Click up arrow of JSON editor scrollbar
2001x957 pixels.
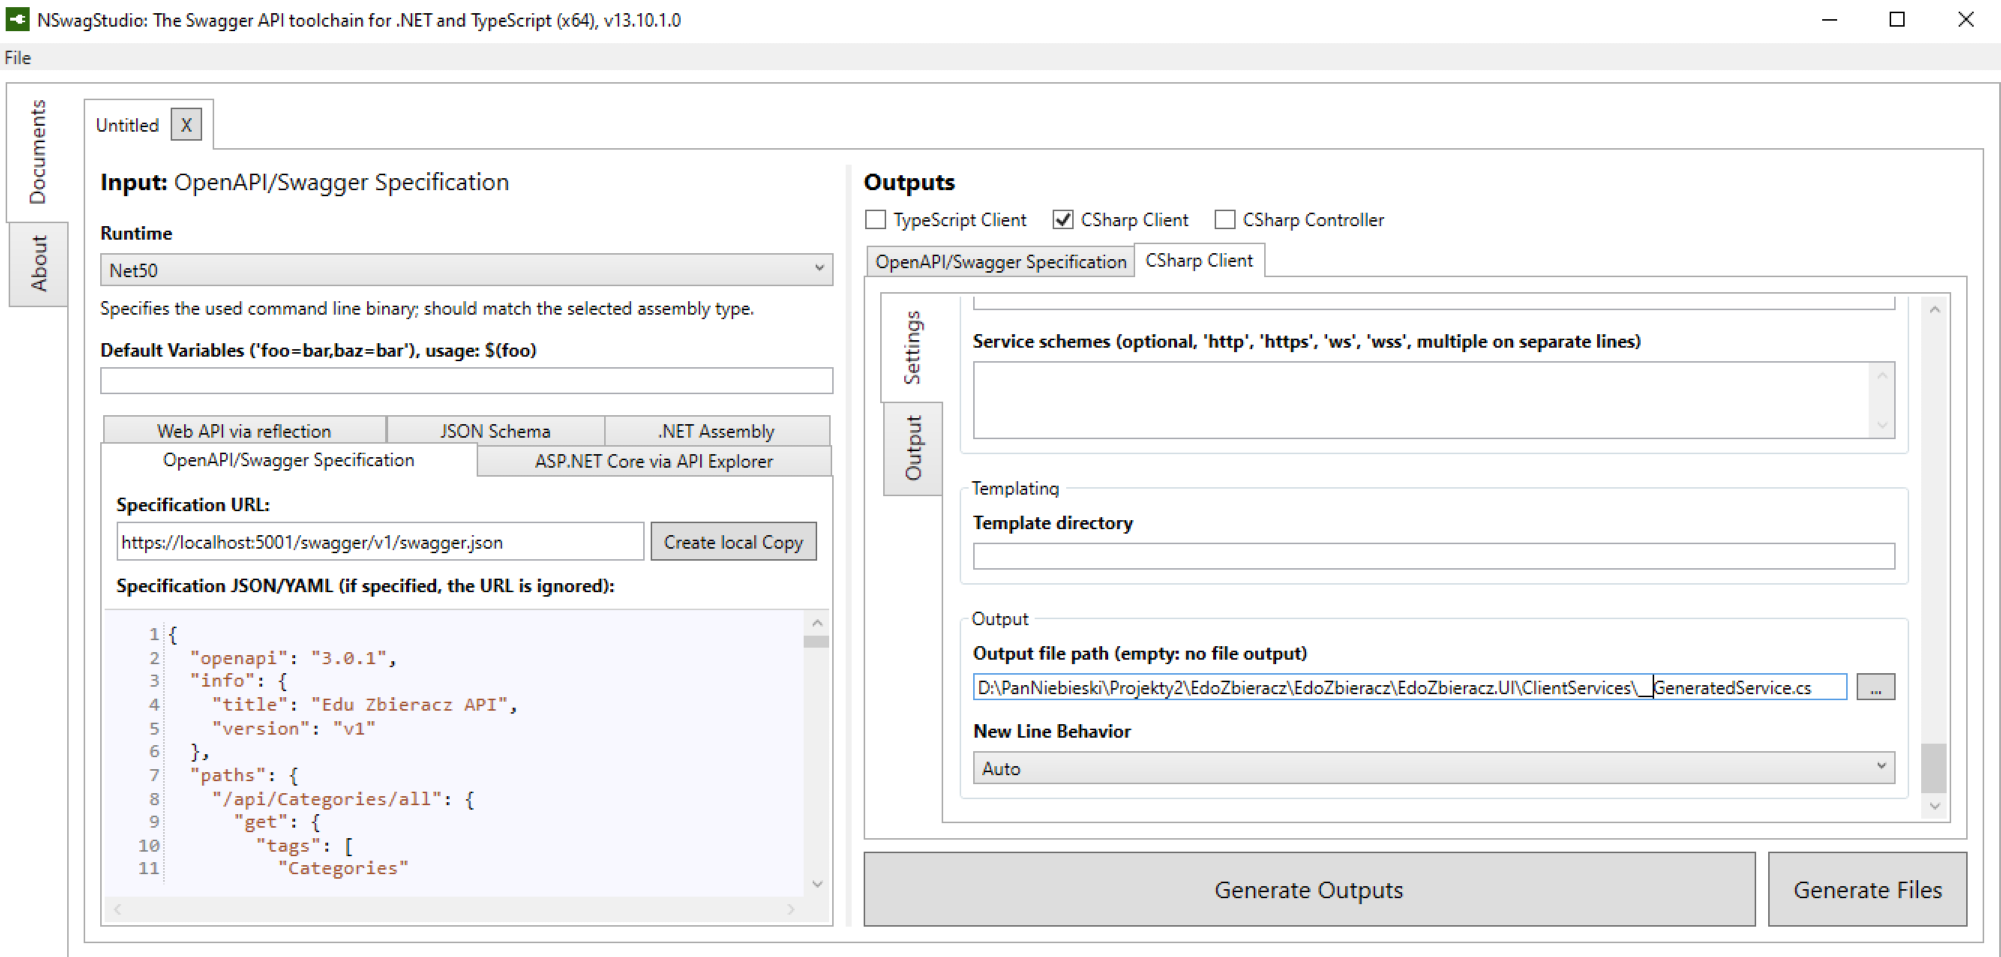click(817, 623)
